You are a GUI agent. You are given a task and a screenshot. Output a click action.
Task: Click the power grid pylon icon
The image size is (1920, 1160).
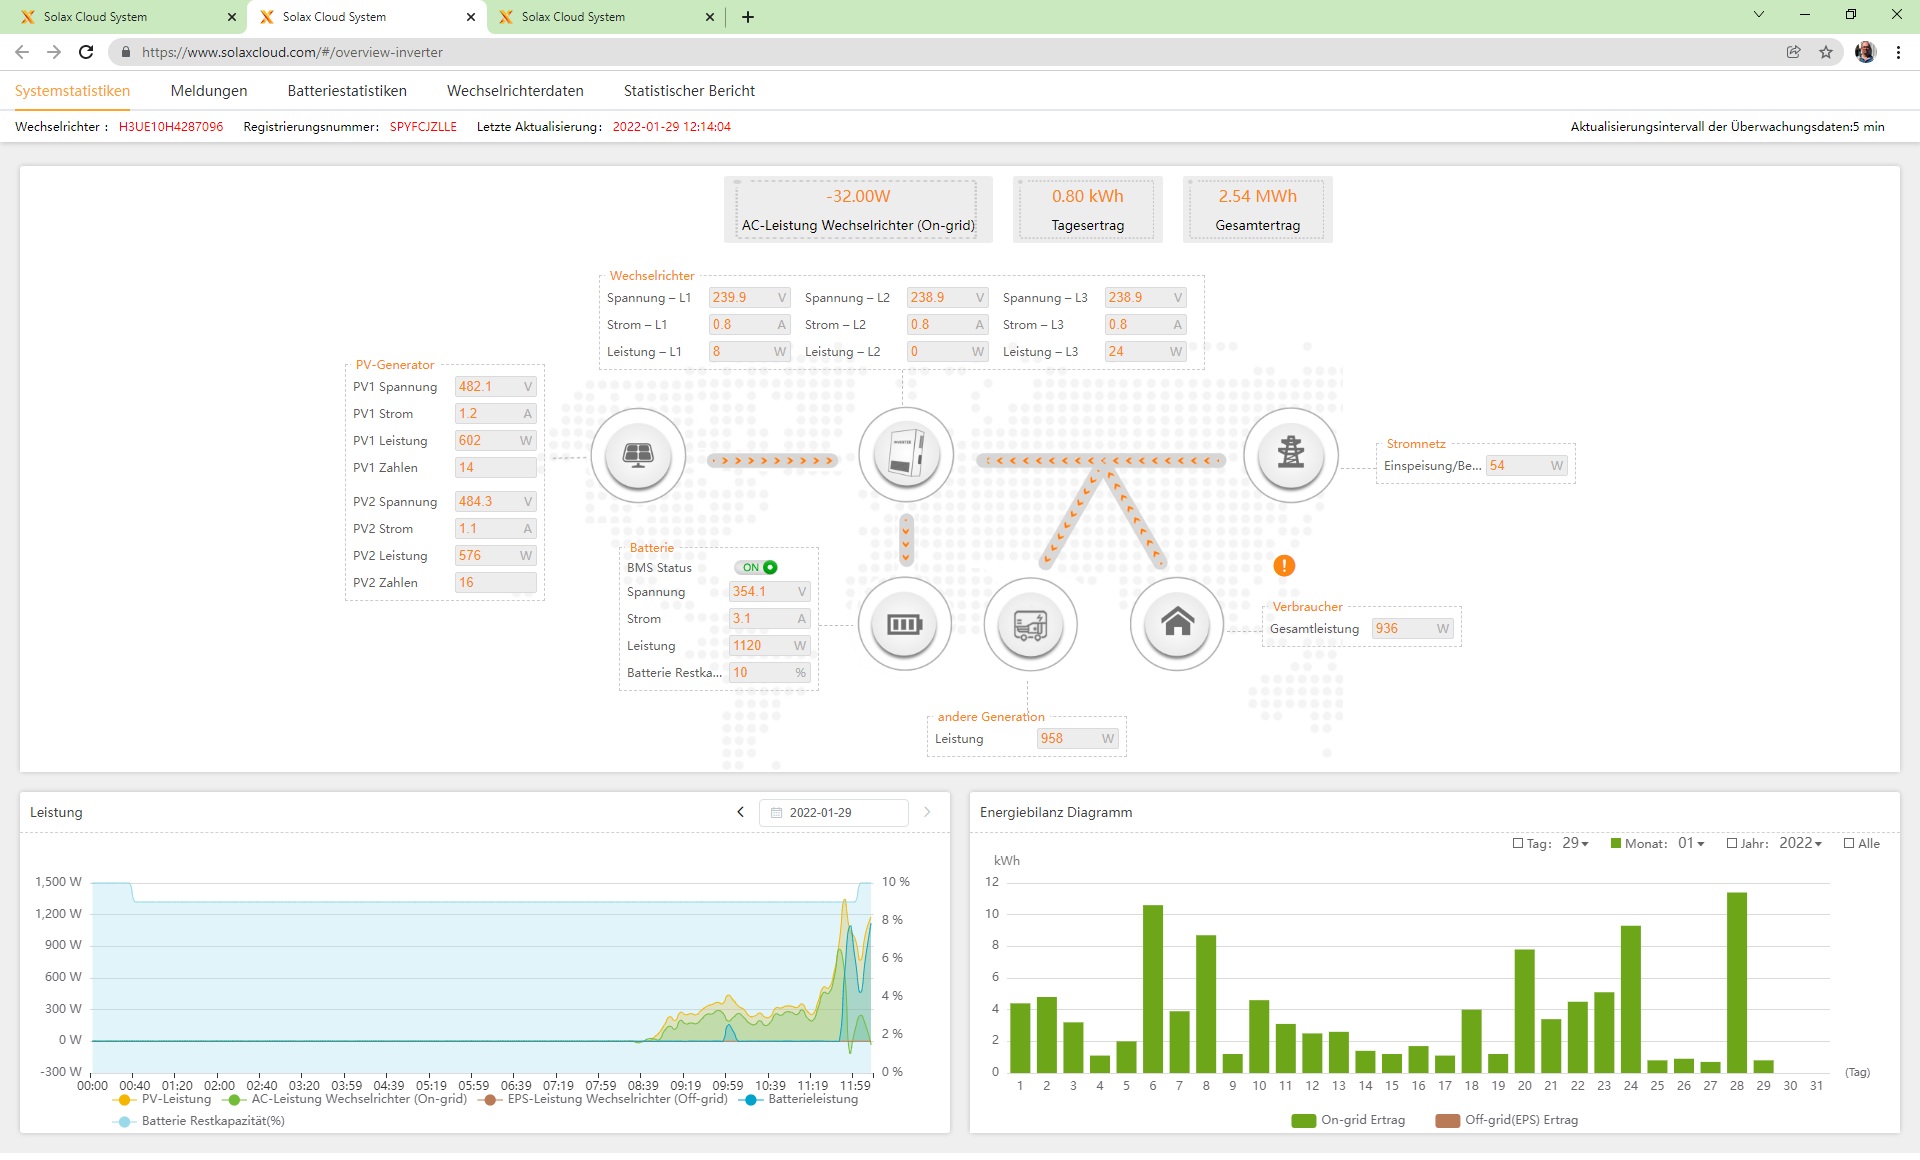click(x=1290, y=455)
